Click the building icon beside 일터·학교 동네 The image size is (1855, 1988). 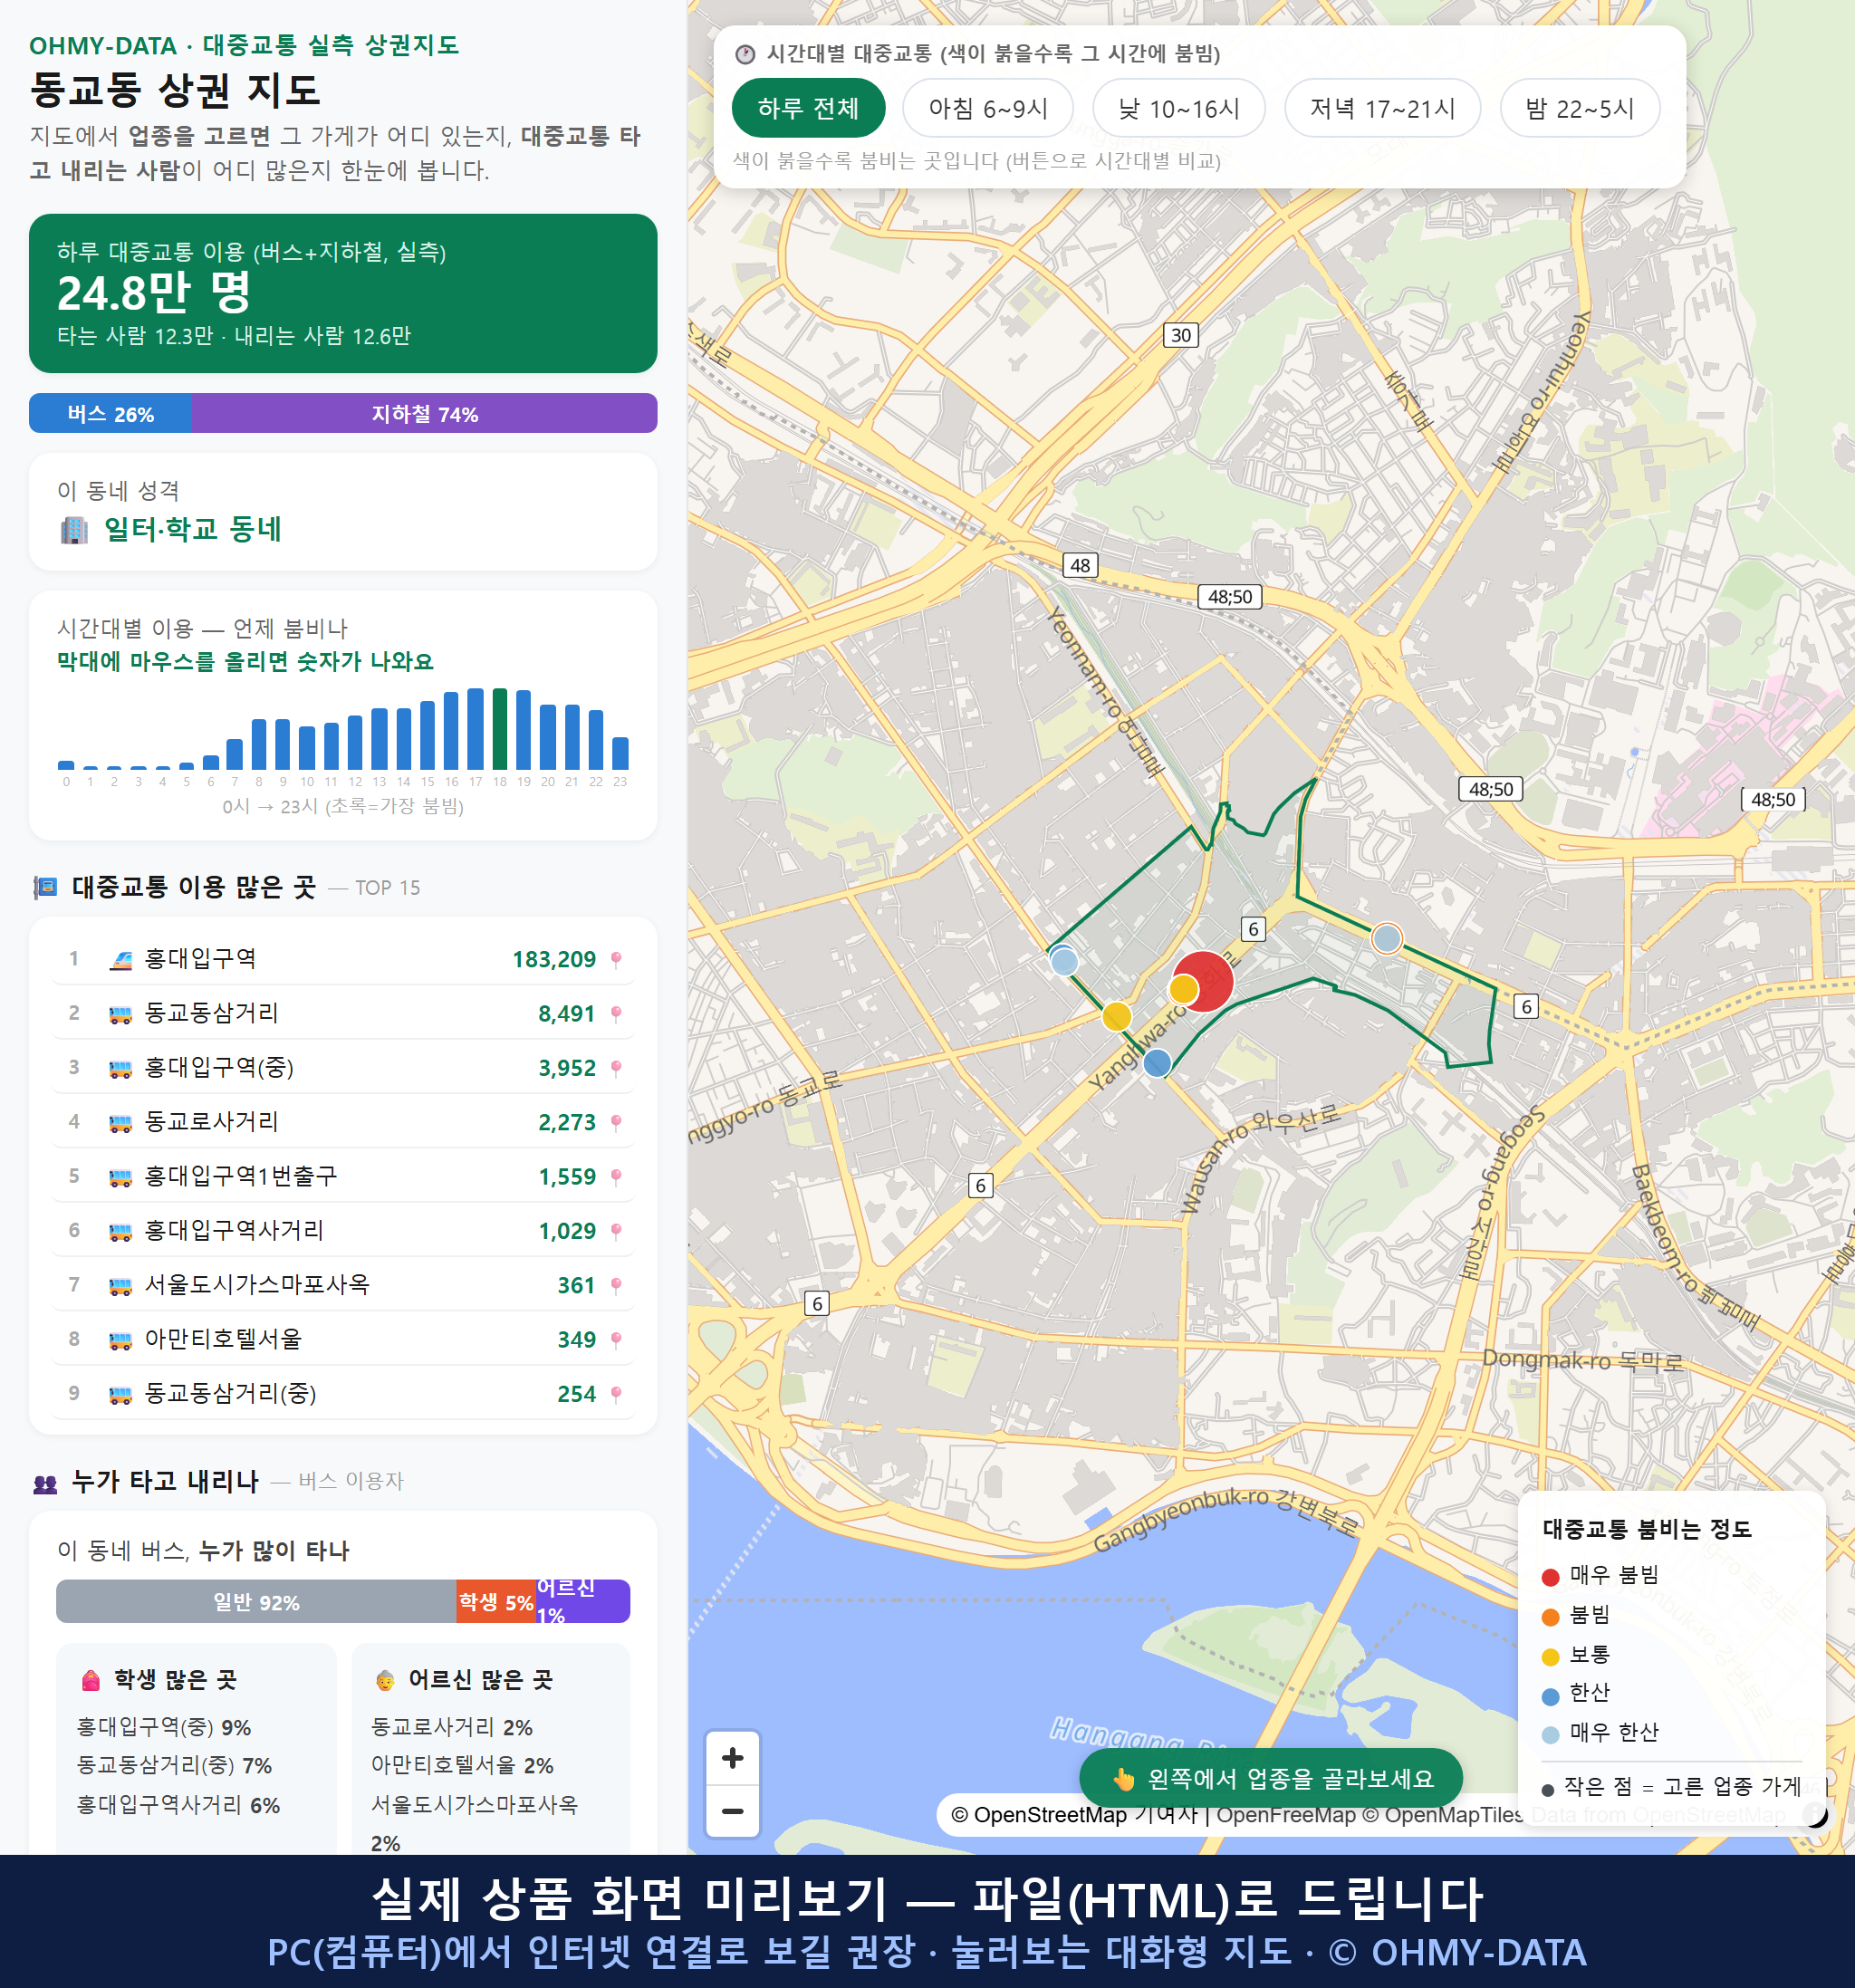point(74,530)
